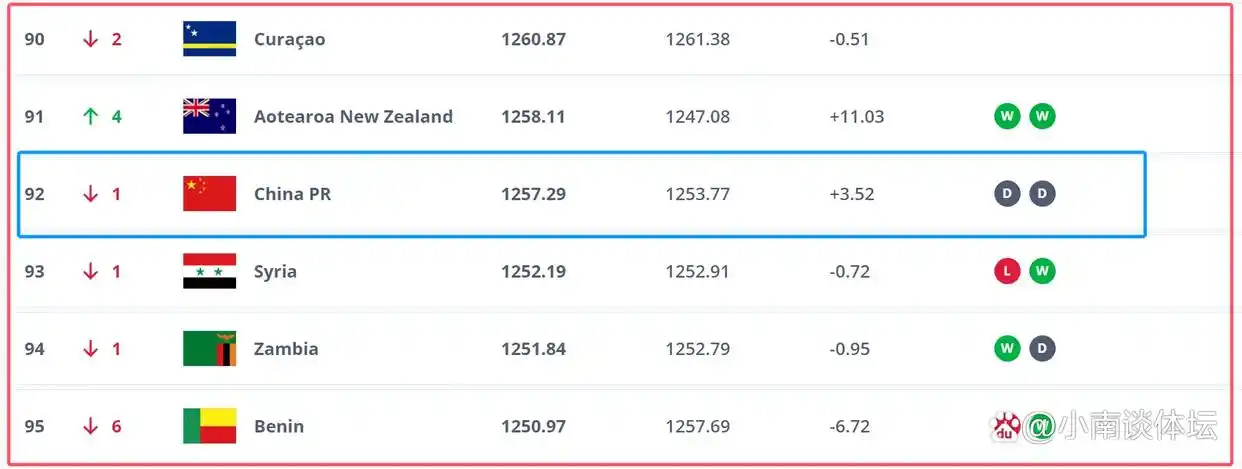Screen dimensions: 1242x469
Task: Open the Curaçao team link
Action: (x=289, y=39)
